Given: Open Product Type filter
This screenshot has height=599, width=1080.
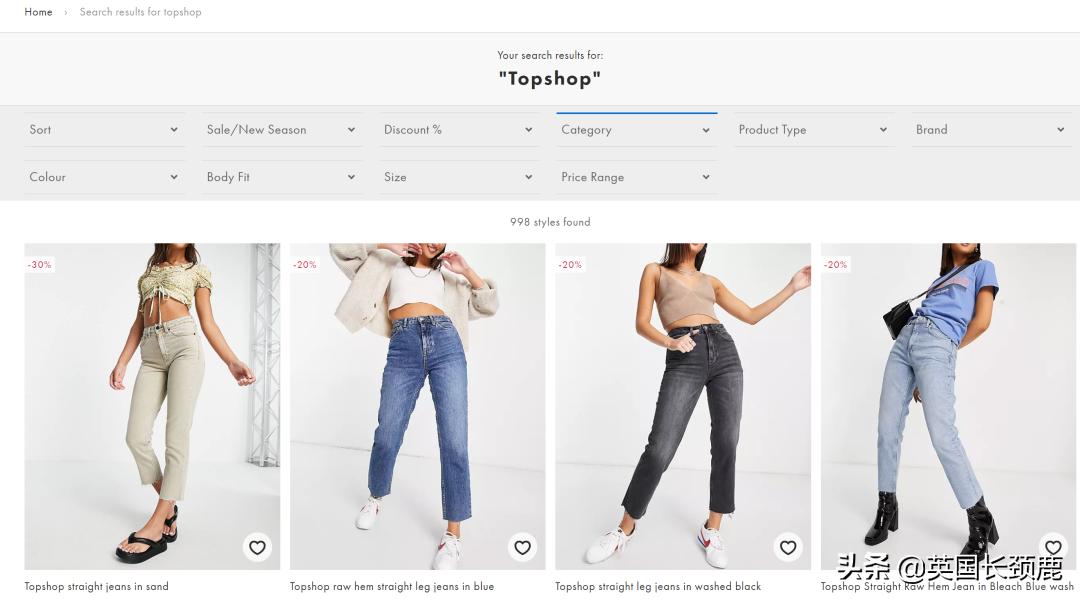Looking at the screenshot, I should (x=813, y=129).
